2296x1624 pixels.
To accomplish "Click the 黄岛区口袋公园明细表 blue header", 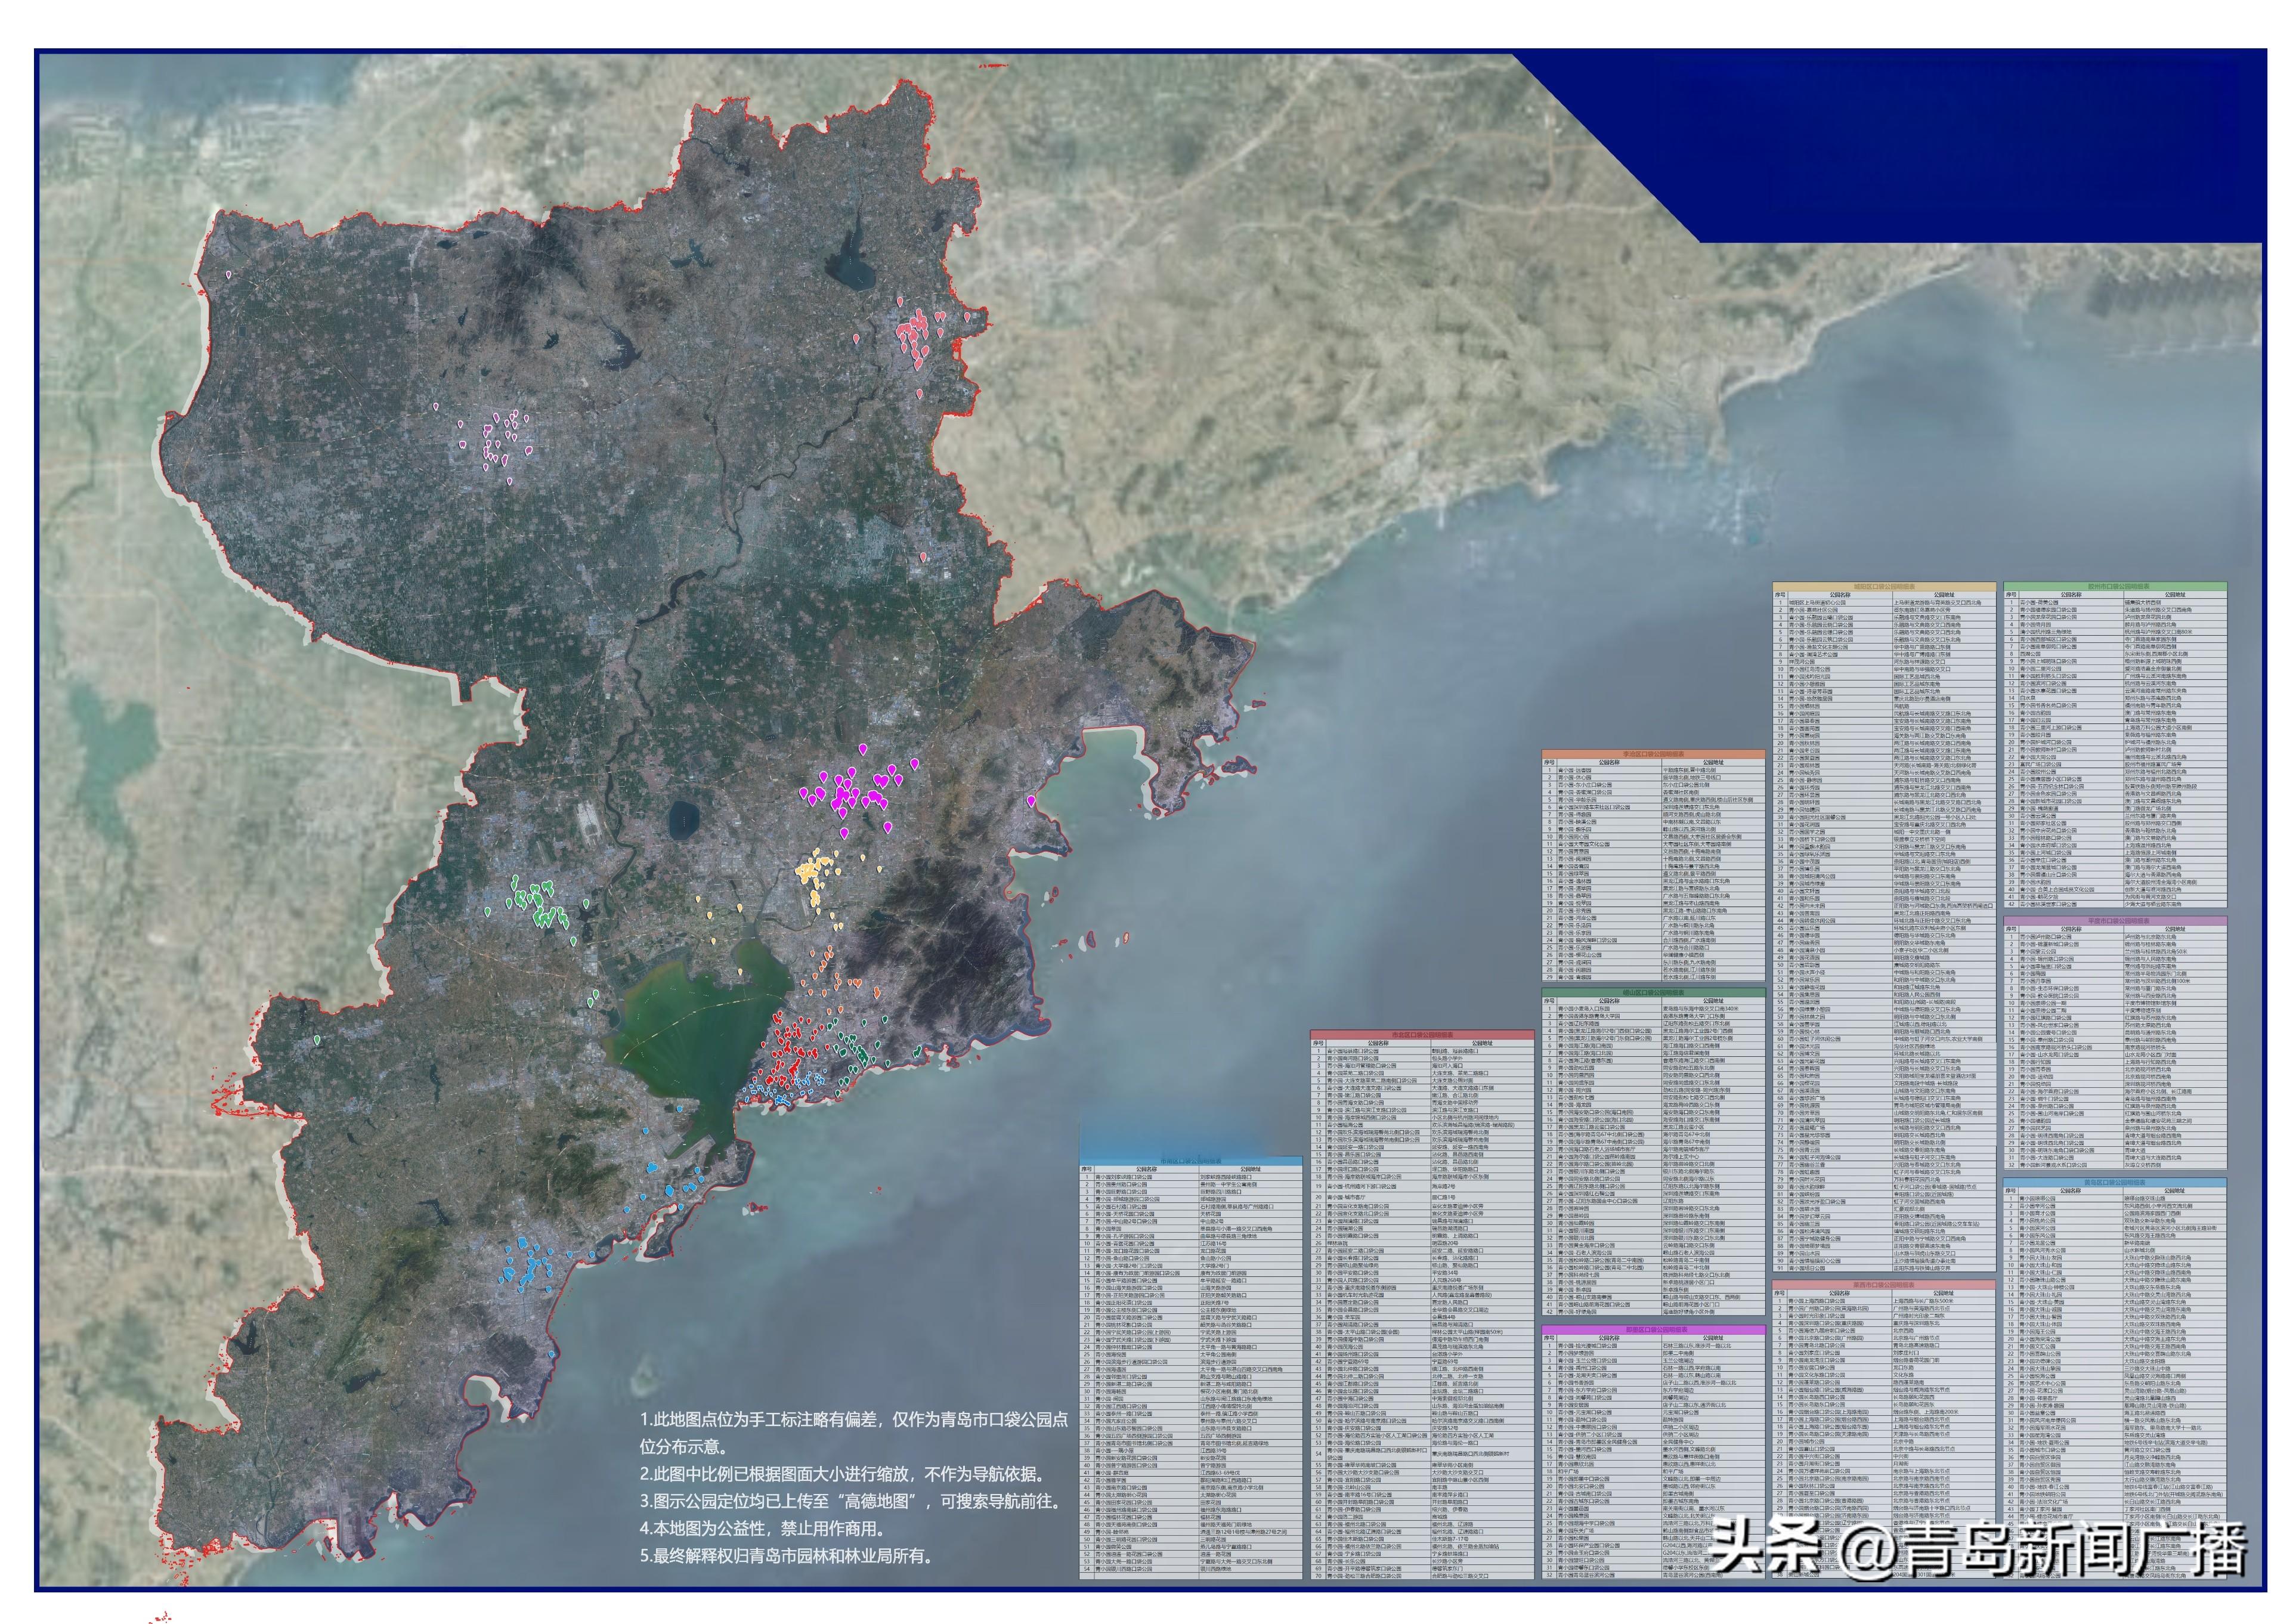I will pos(2114,1182).
